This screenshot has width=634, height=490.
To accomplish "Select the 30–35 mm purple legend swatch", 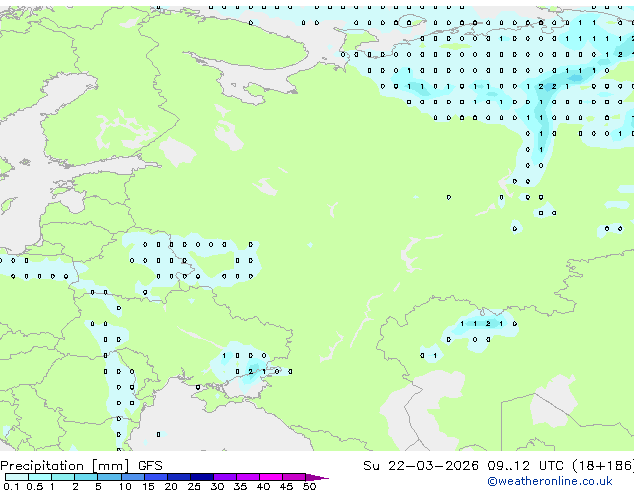I will (225, 477).
